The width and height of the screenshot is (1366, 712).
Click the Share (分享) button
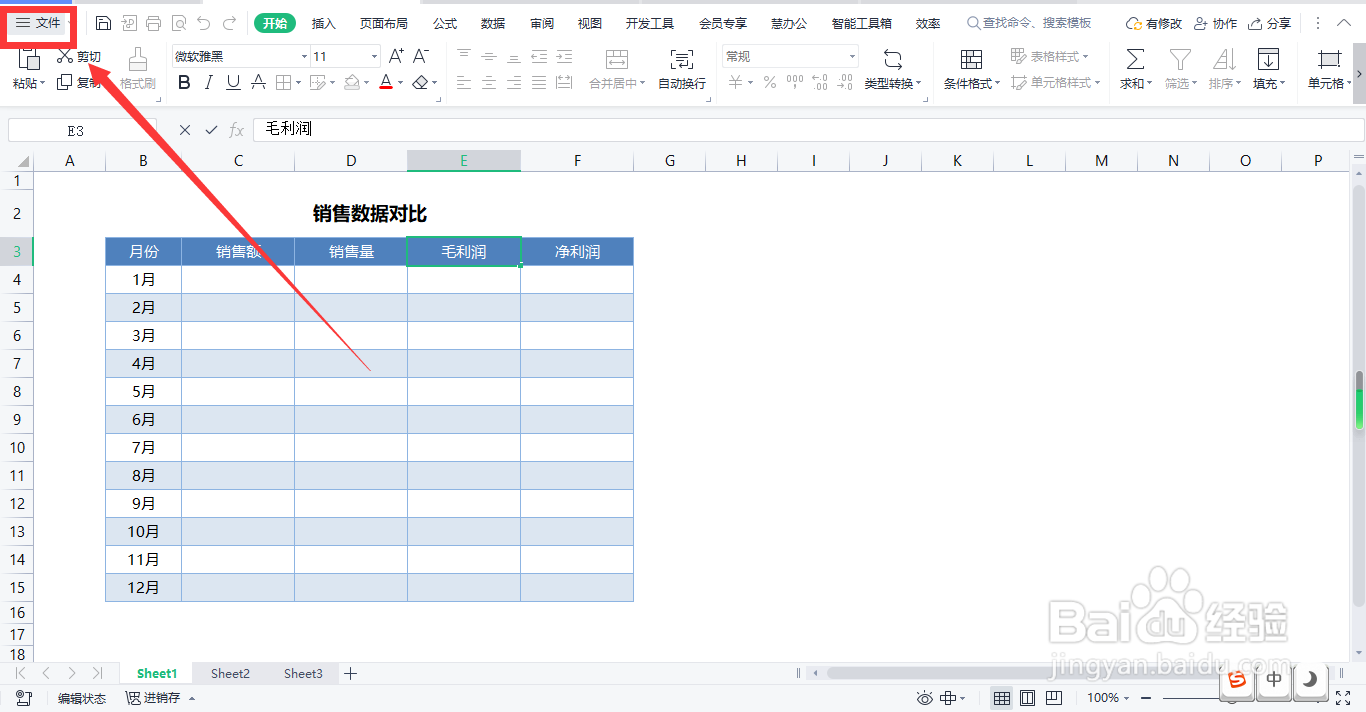pyautogui.click(x=1269, y=23)
